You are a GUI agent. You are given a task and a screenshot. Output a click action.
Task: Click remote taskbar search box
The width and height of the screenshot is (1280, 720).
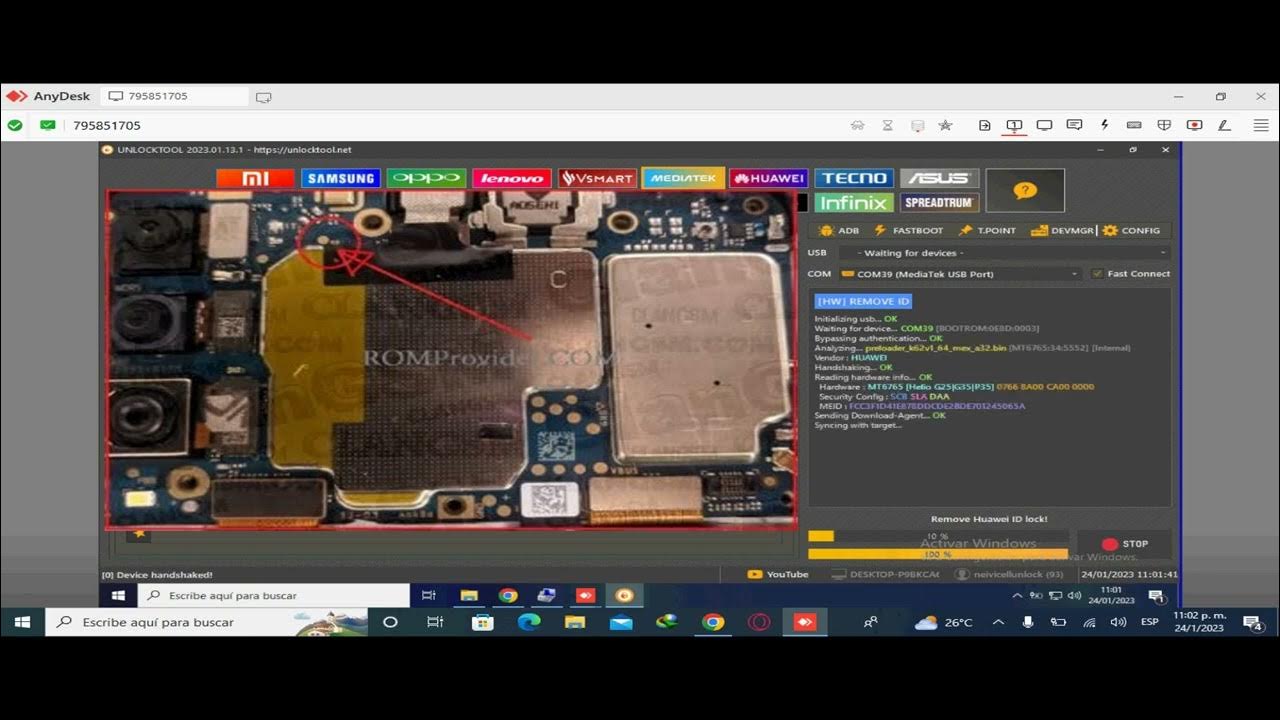click(x=274, y=595)
